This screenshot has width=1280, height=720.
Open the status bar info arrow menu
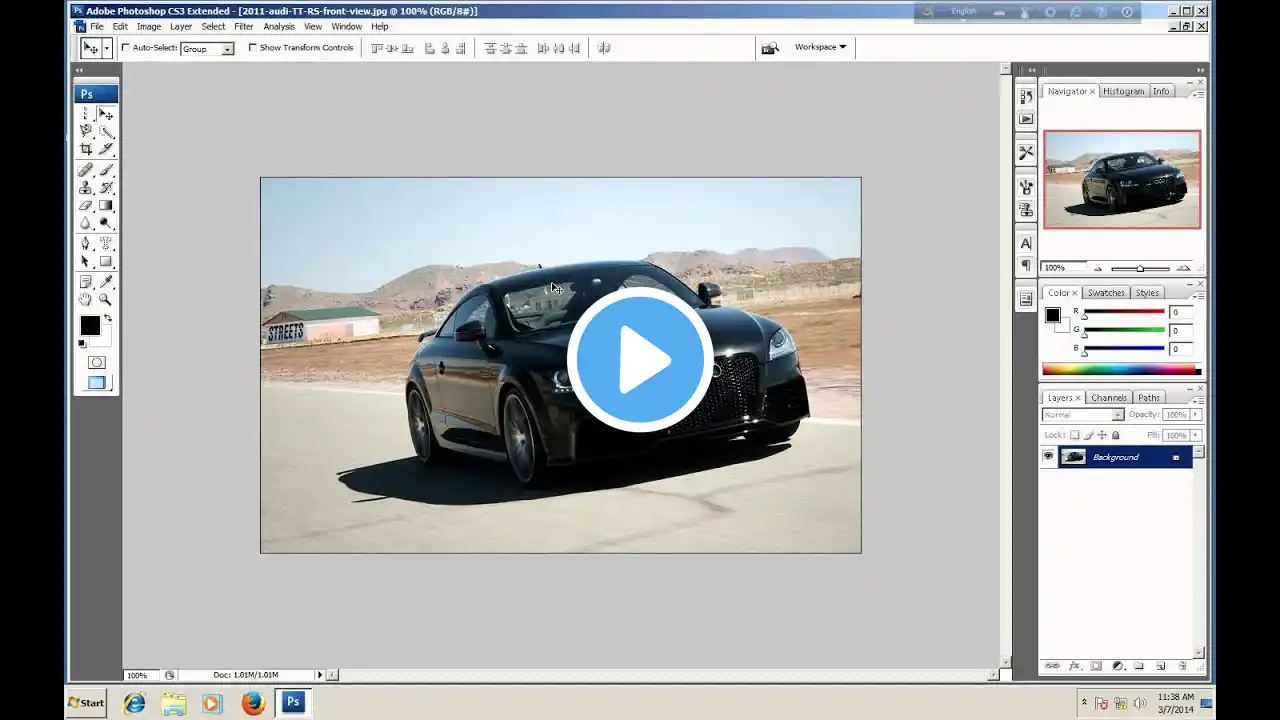[320, 675]
